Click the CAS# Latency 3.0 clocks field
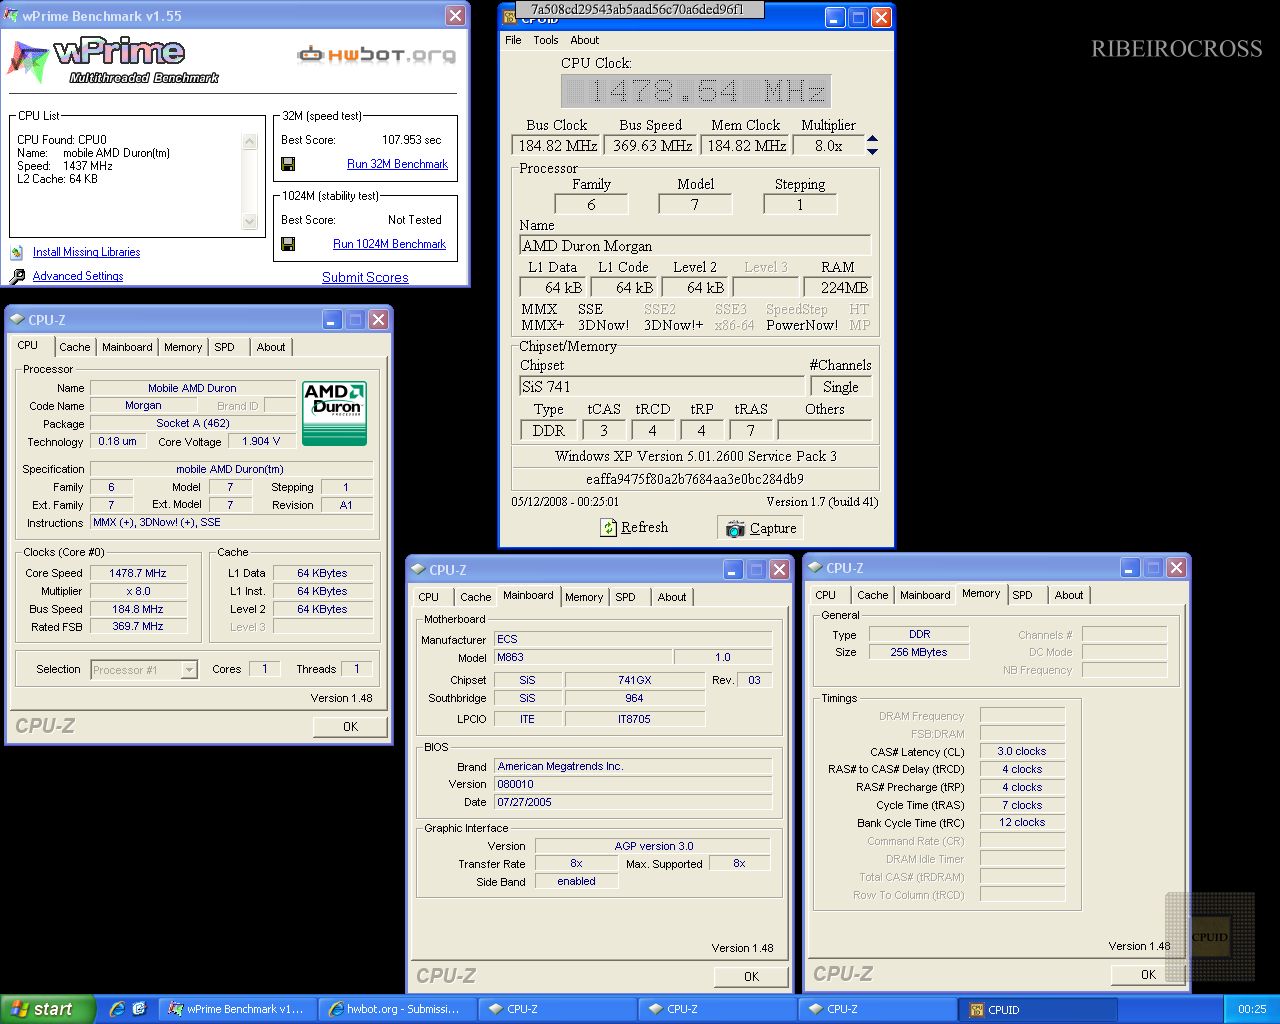This screenshot has width=1280, height=1024. (x=1021, y=751)
